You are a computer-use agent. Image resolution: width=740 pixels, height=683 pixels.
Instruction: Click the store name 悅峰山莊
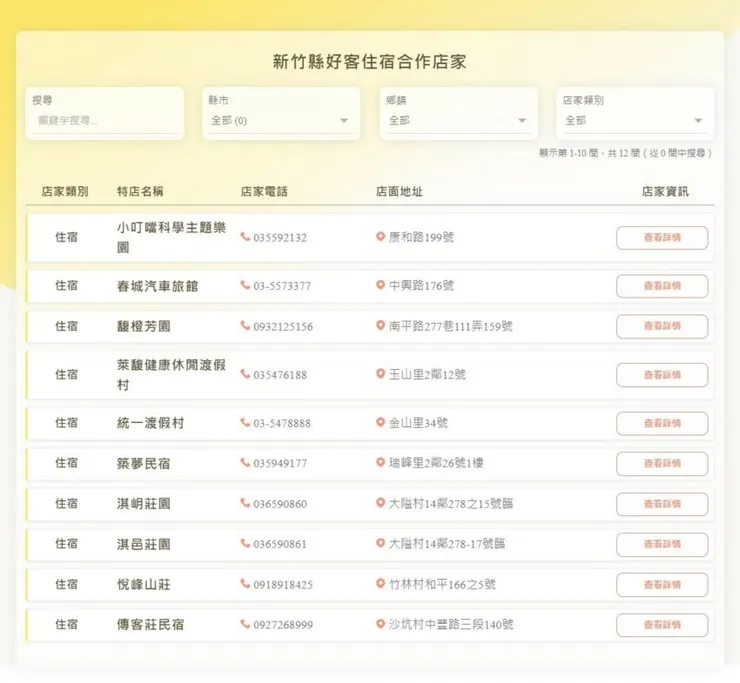[143, 584]
